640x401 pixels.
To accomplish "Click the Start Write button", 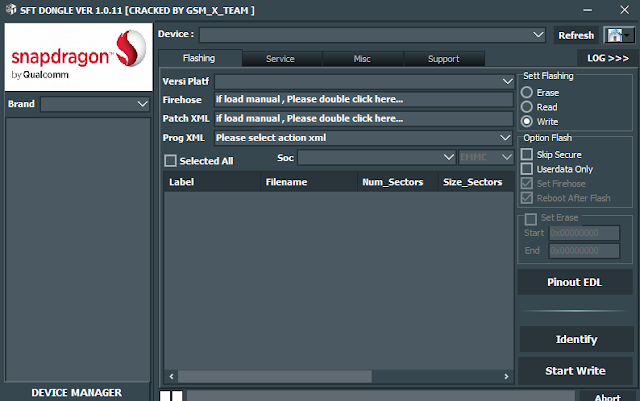I will [576, 371].
